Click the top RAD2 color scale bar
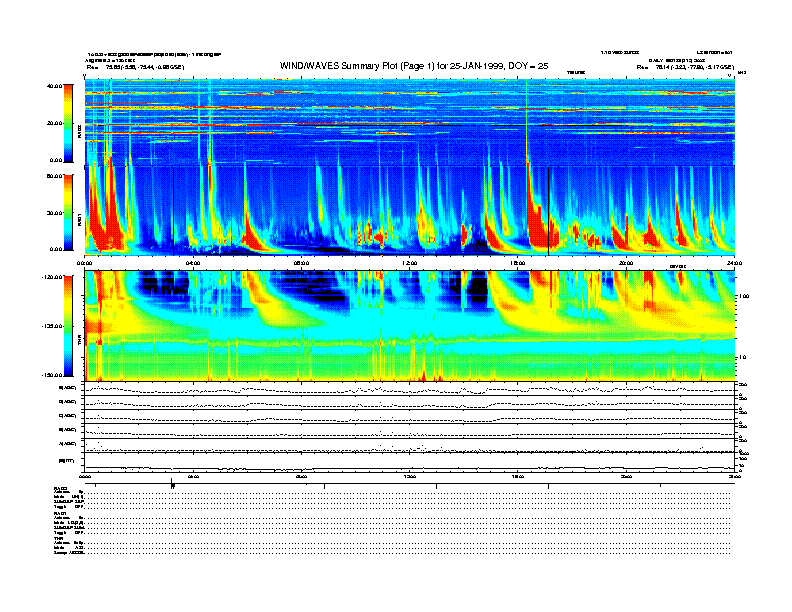Image resolution: width=792 pixels, height=612 pixels. pyautogui.click(x=68, y=123)
